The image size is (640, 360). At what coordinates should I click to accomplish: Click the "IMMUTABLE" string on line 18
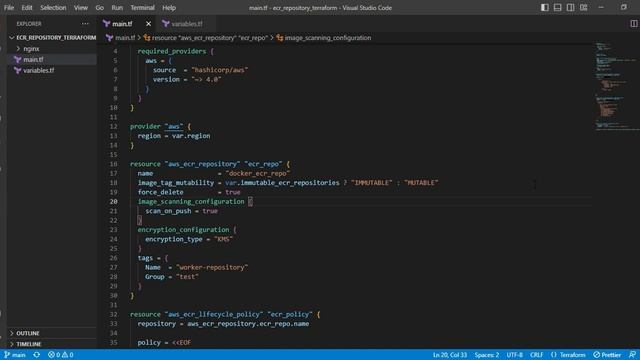click(371, 183)
